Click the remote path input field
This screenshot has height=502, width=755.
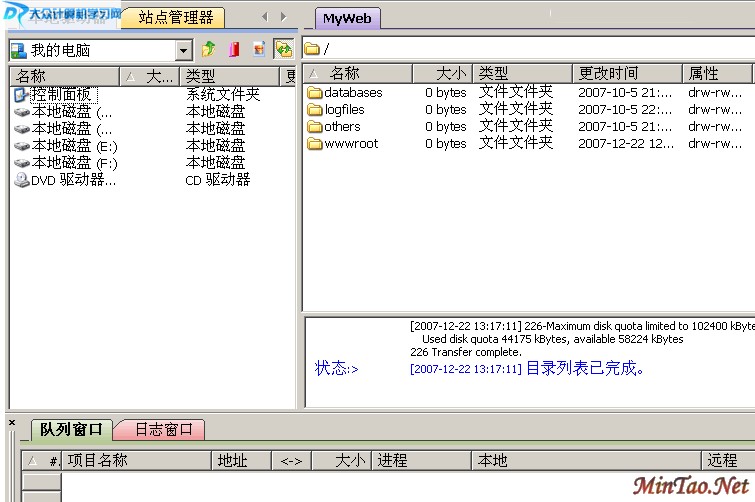coord(530,48)
